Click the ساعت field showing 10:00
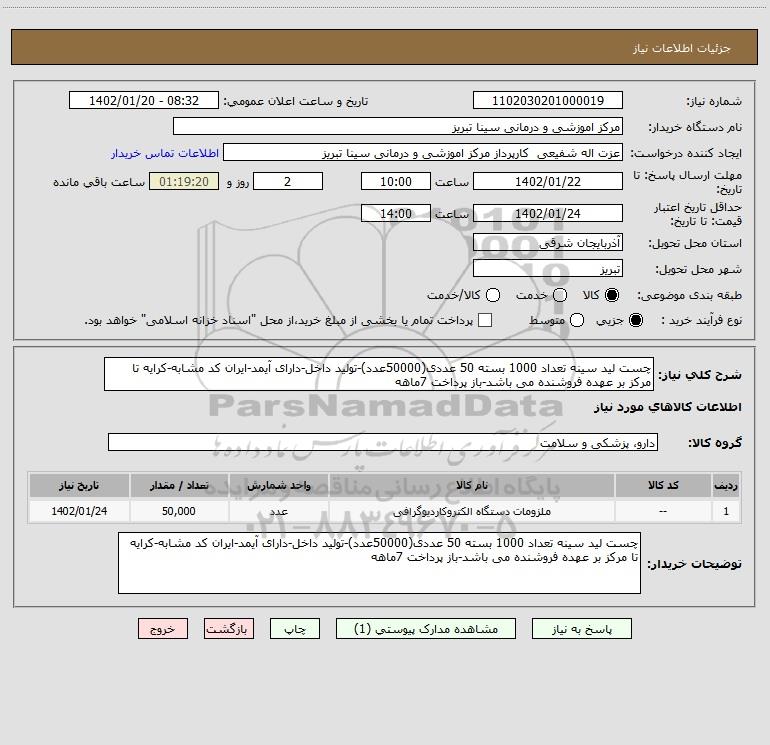Viewport: 770px width, 745px height. [x=396, y=181]
